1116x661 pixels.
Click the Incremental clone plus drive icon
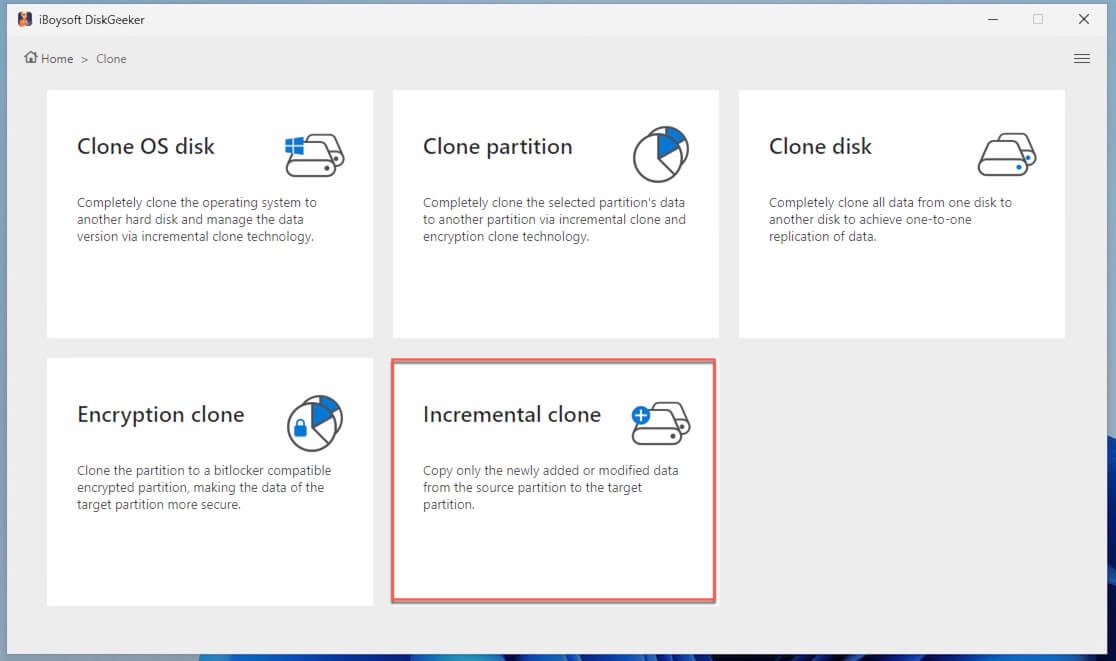(x=660, y=423)
